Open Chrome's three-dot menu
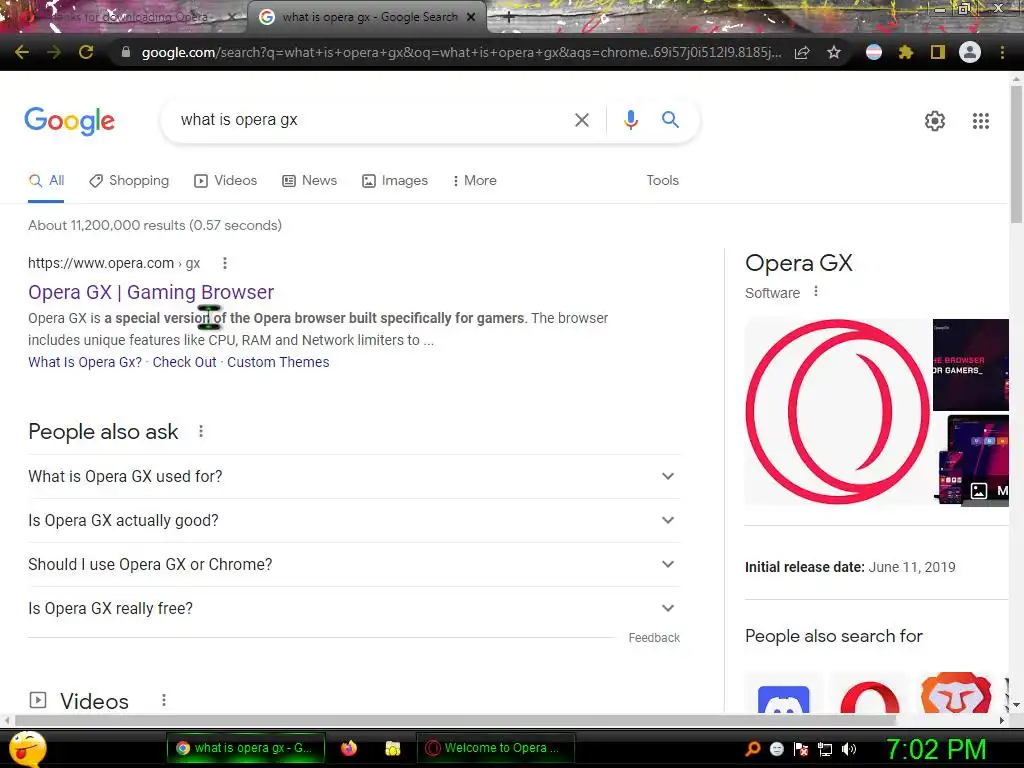Screen dimensions: 1024x768 tap(1002, 52)
